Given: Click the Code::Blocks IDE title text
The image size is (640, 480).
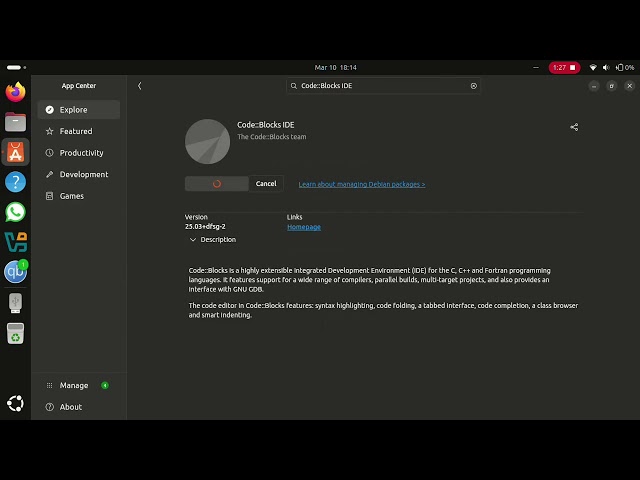Looking at the screenshot, I should point(266,125).
